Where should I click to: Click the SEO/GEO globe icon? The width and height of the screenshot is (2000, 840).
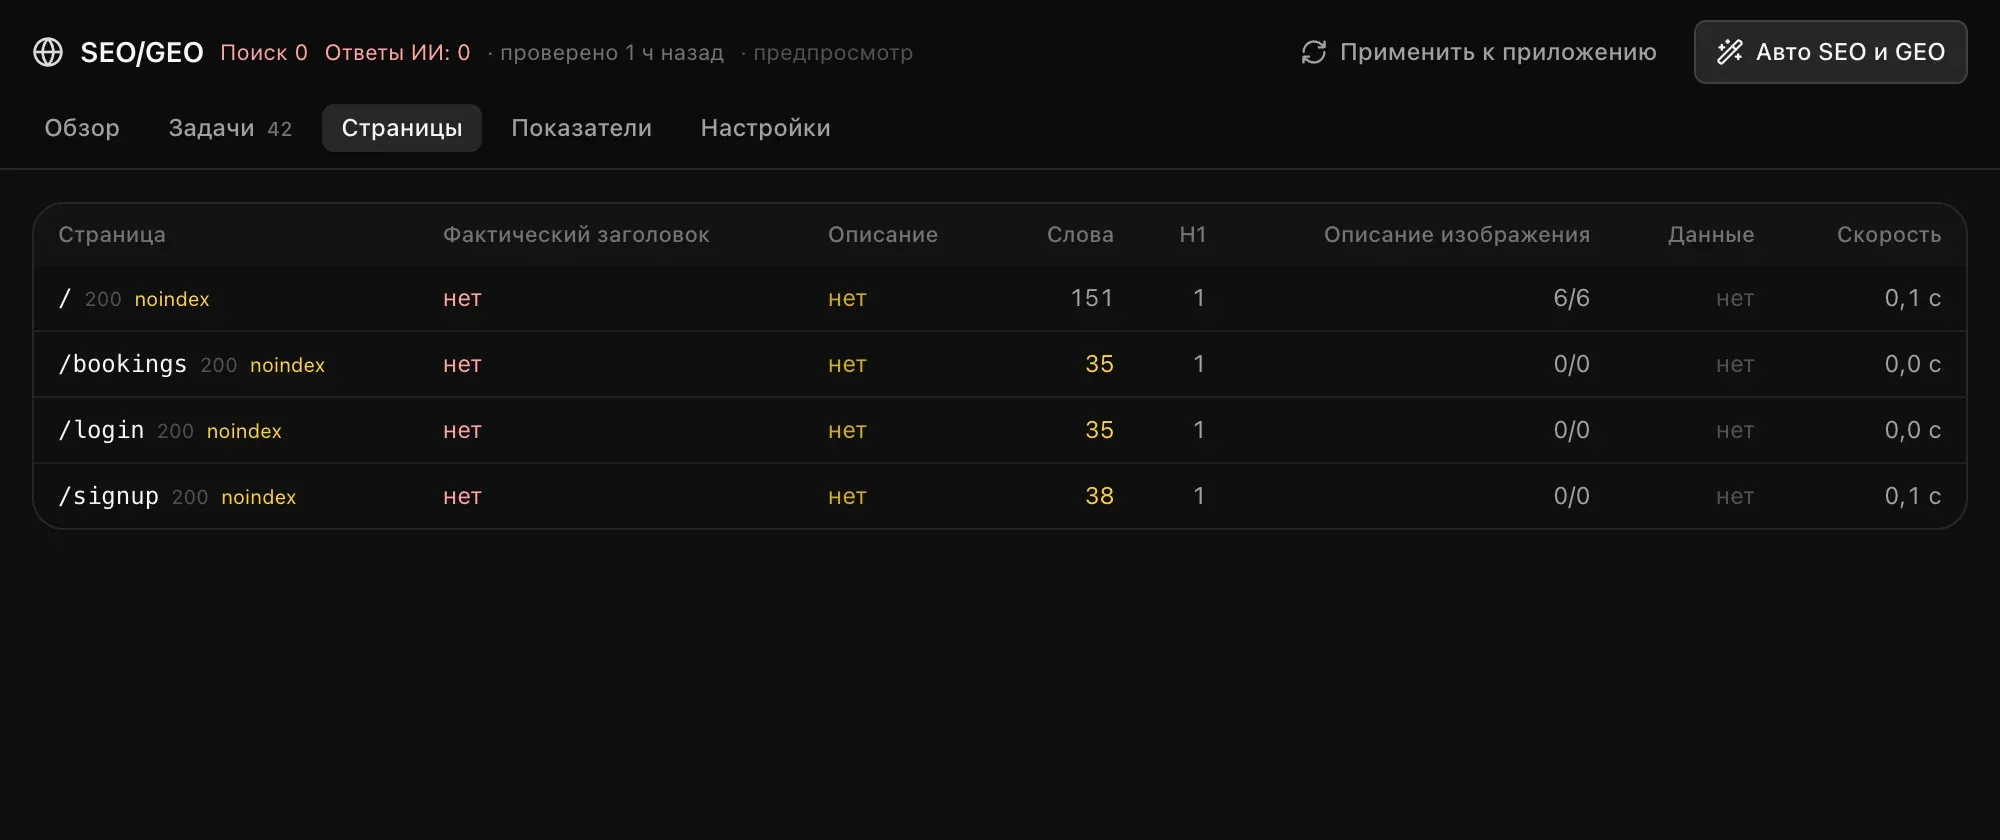48,52
